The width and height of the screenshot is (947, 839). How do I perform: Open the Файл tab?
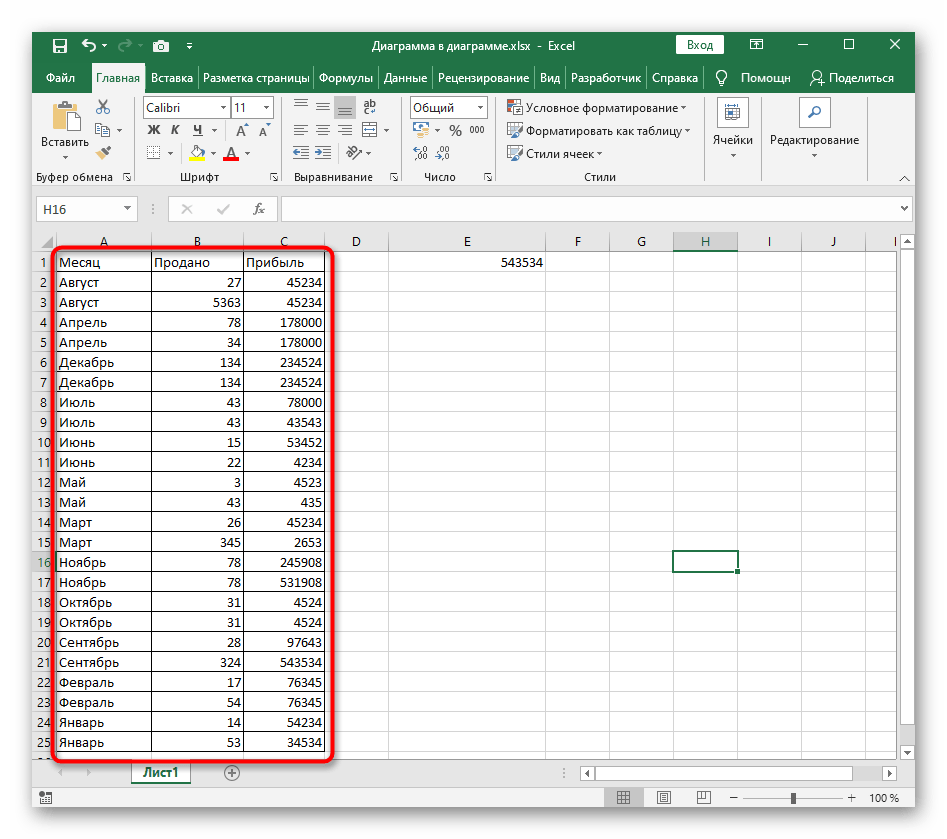point(60,78)
